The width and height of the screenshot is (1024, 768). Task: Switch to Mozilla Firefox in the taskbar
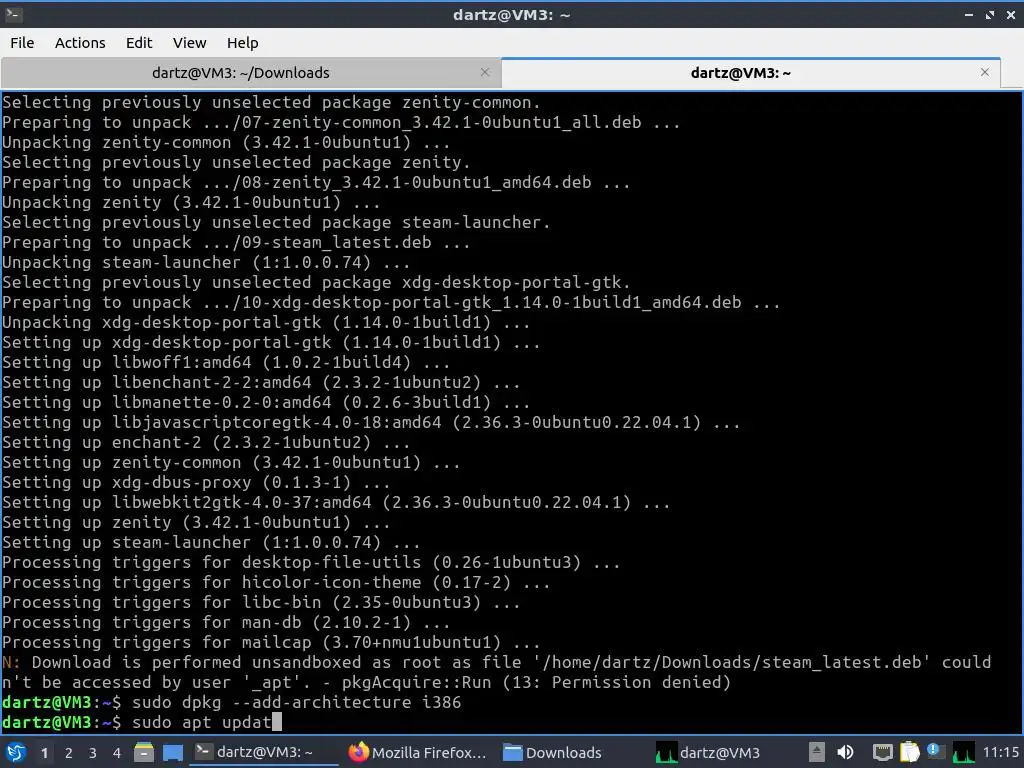click(x=418, y=752)
